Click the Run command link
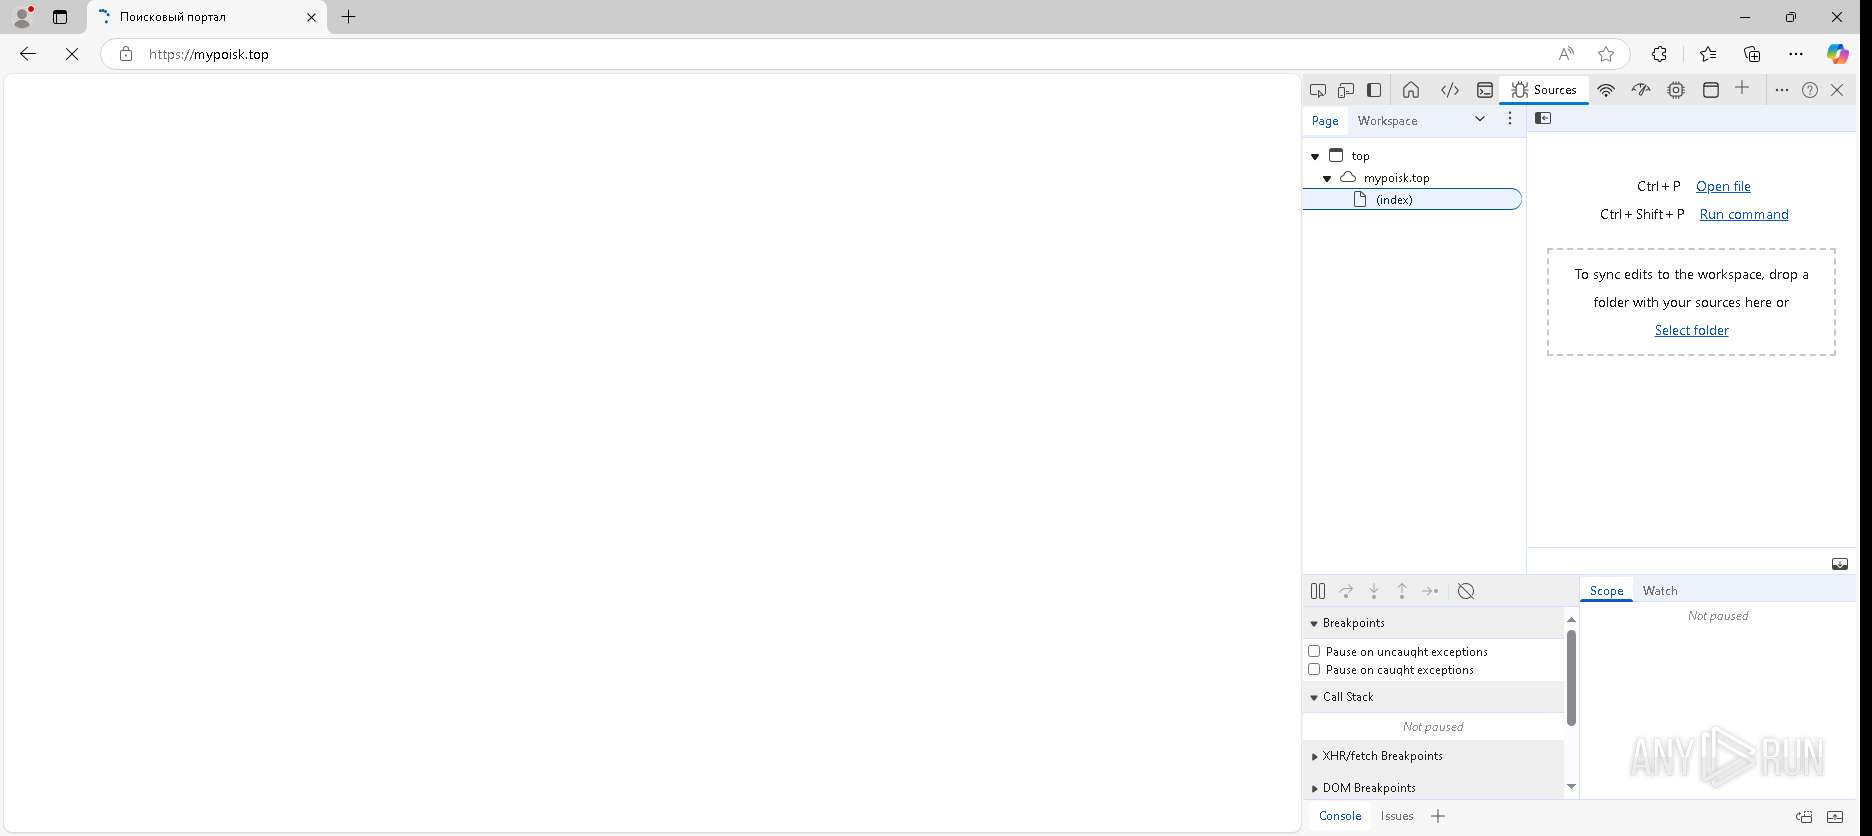 [x=1744, y=214]
